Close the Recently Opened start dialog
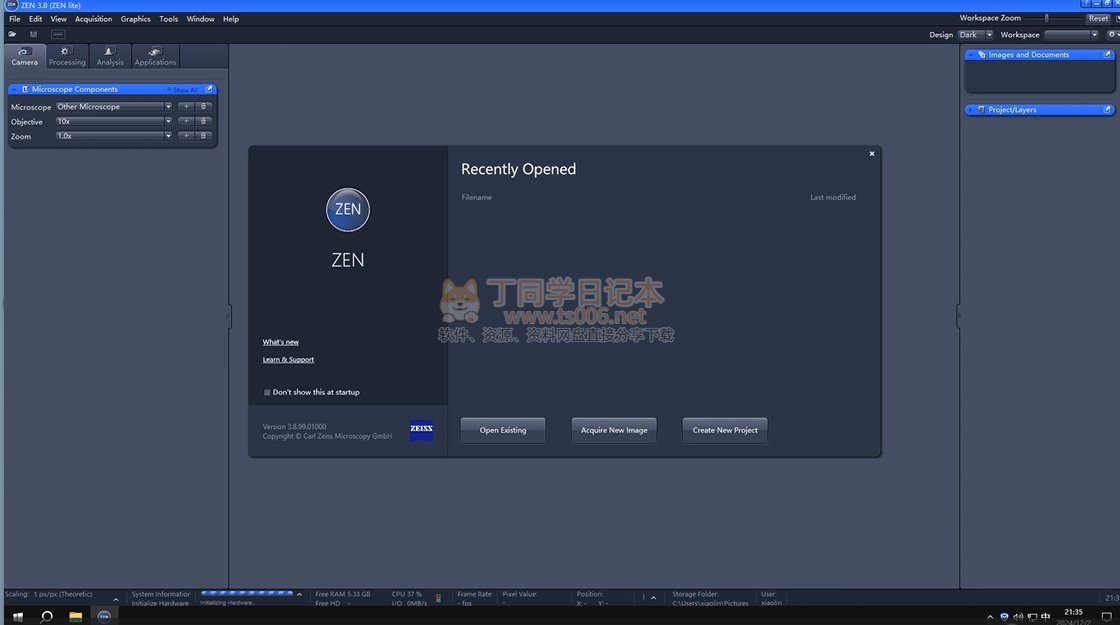 (x=871, y=154)
